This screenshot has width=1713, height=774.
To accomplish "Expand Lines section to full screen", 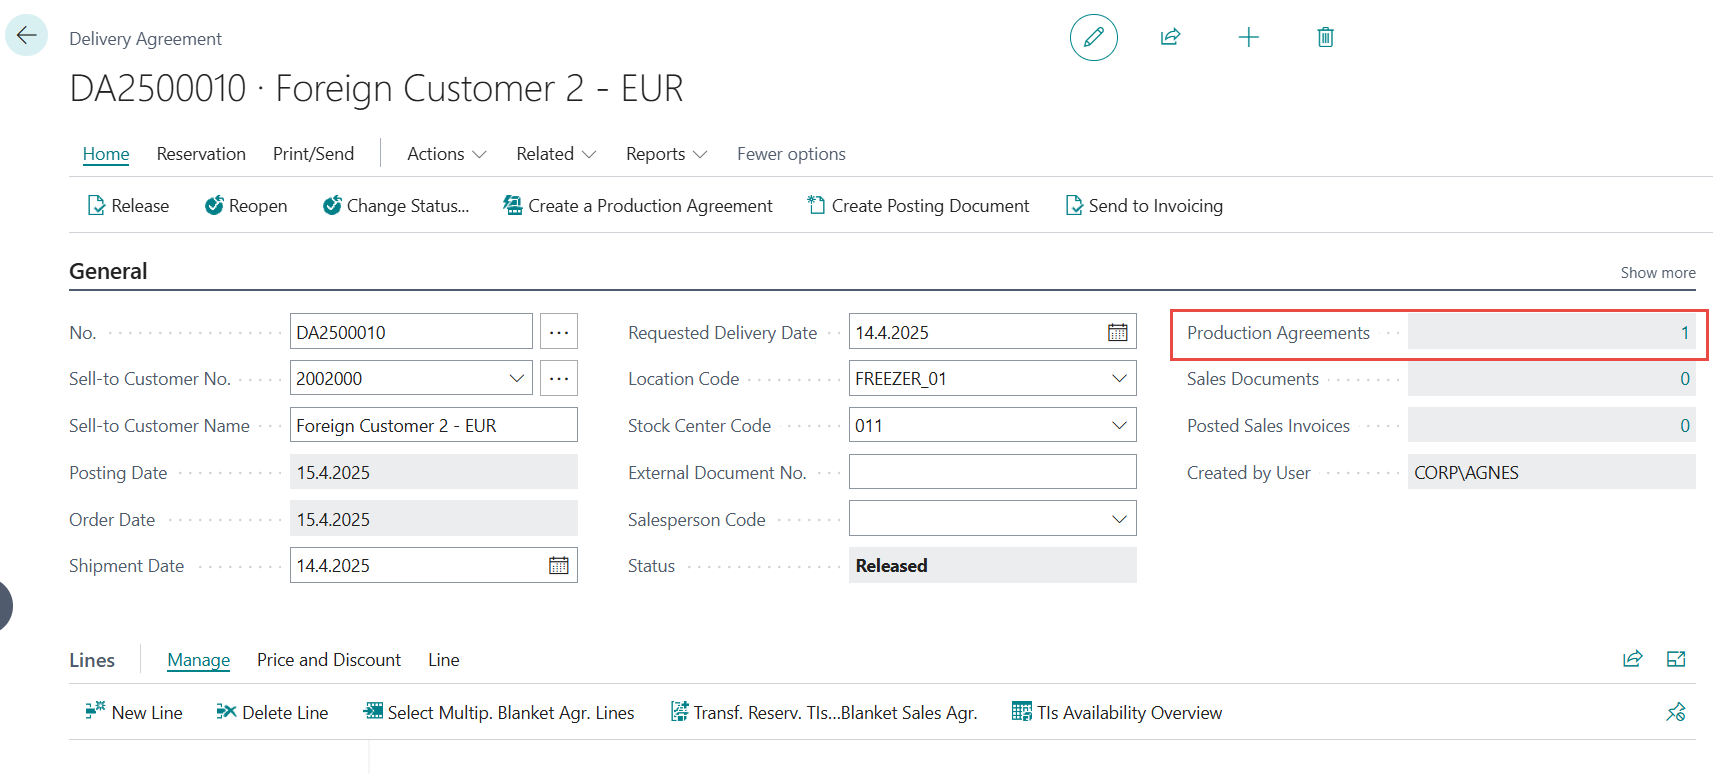I will 1676,659.
